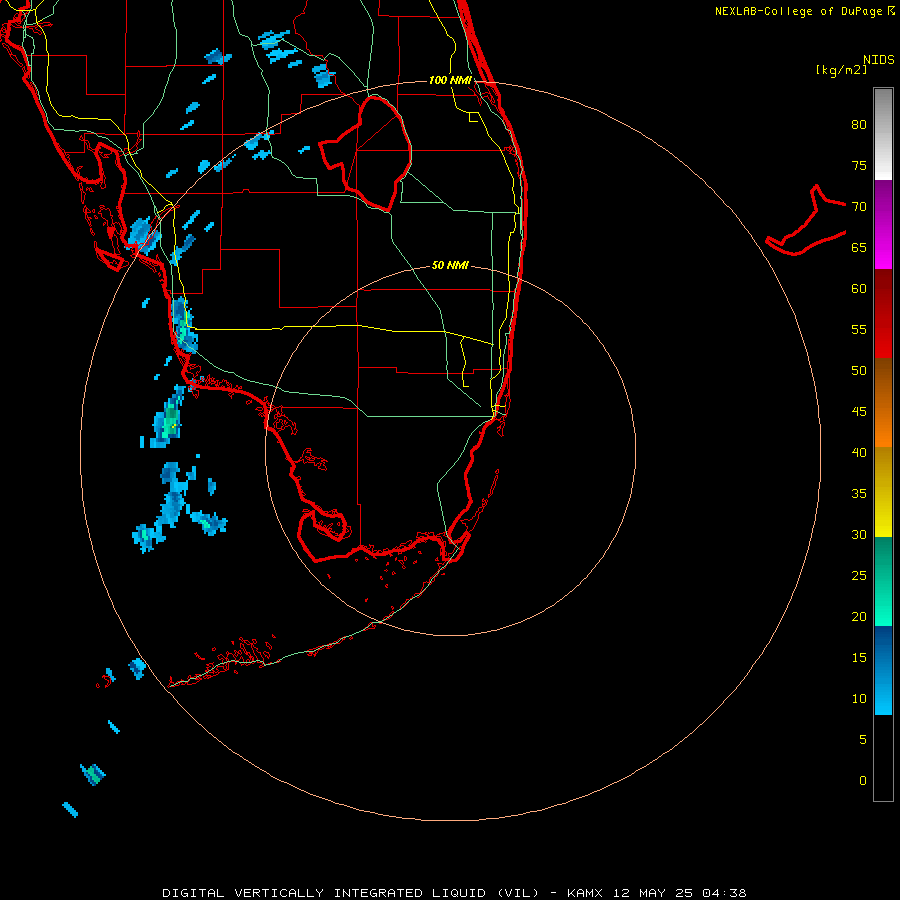Click the 35 value on the color scale
Viewport: 900px width, 900px height.
point(859,494)
